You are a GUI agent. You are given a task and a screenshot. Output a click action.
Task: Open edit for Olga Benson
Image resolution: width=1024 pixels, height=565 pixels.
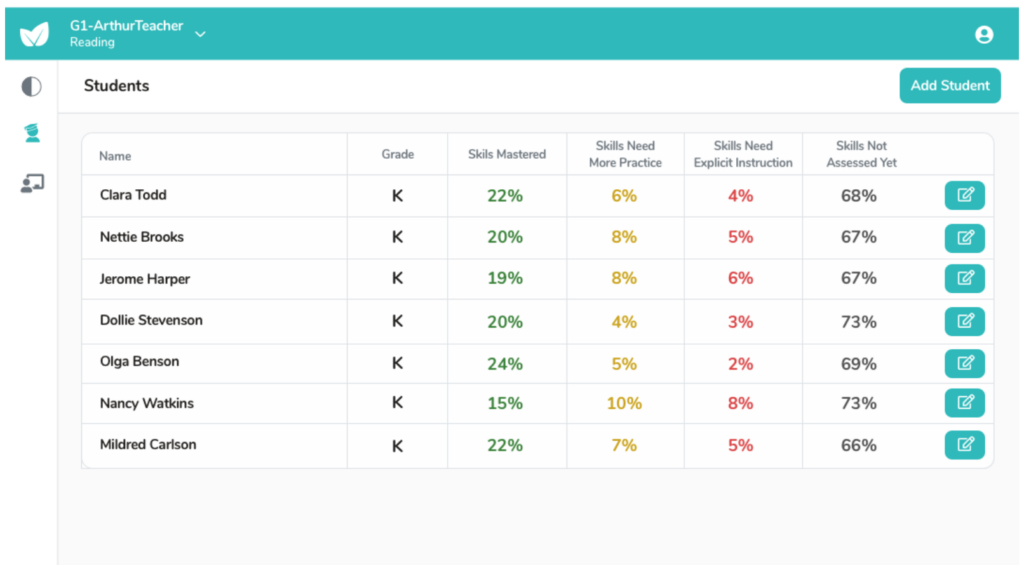point(964,363)
